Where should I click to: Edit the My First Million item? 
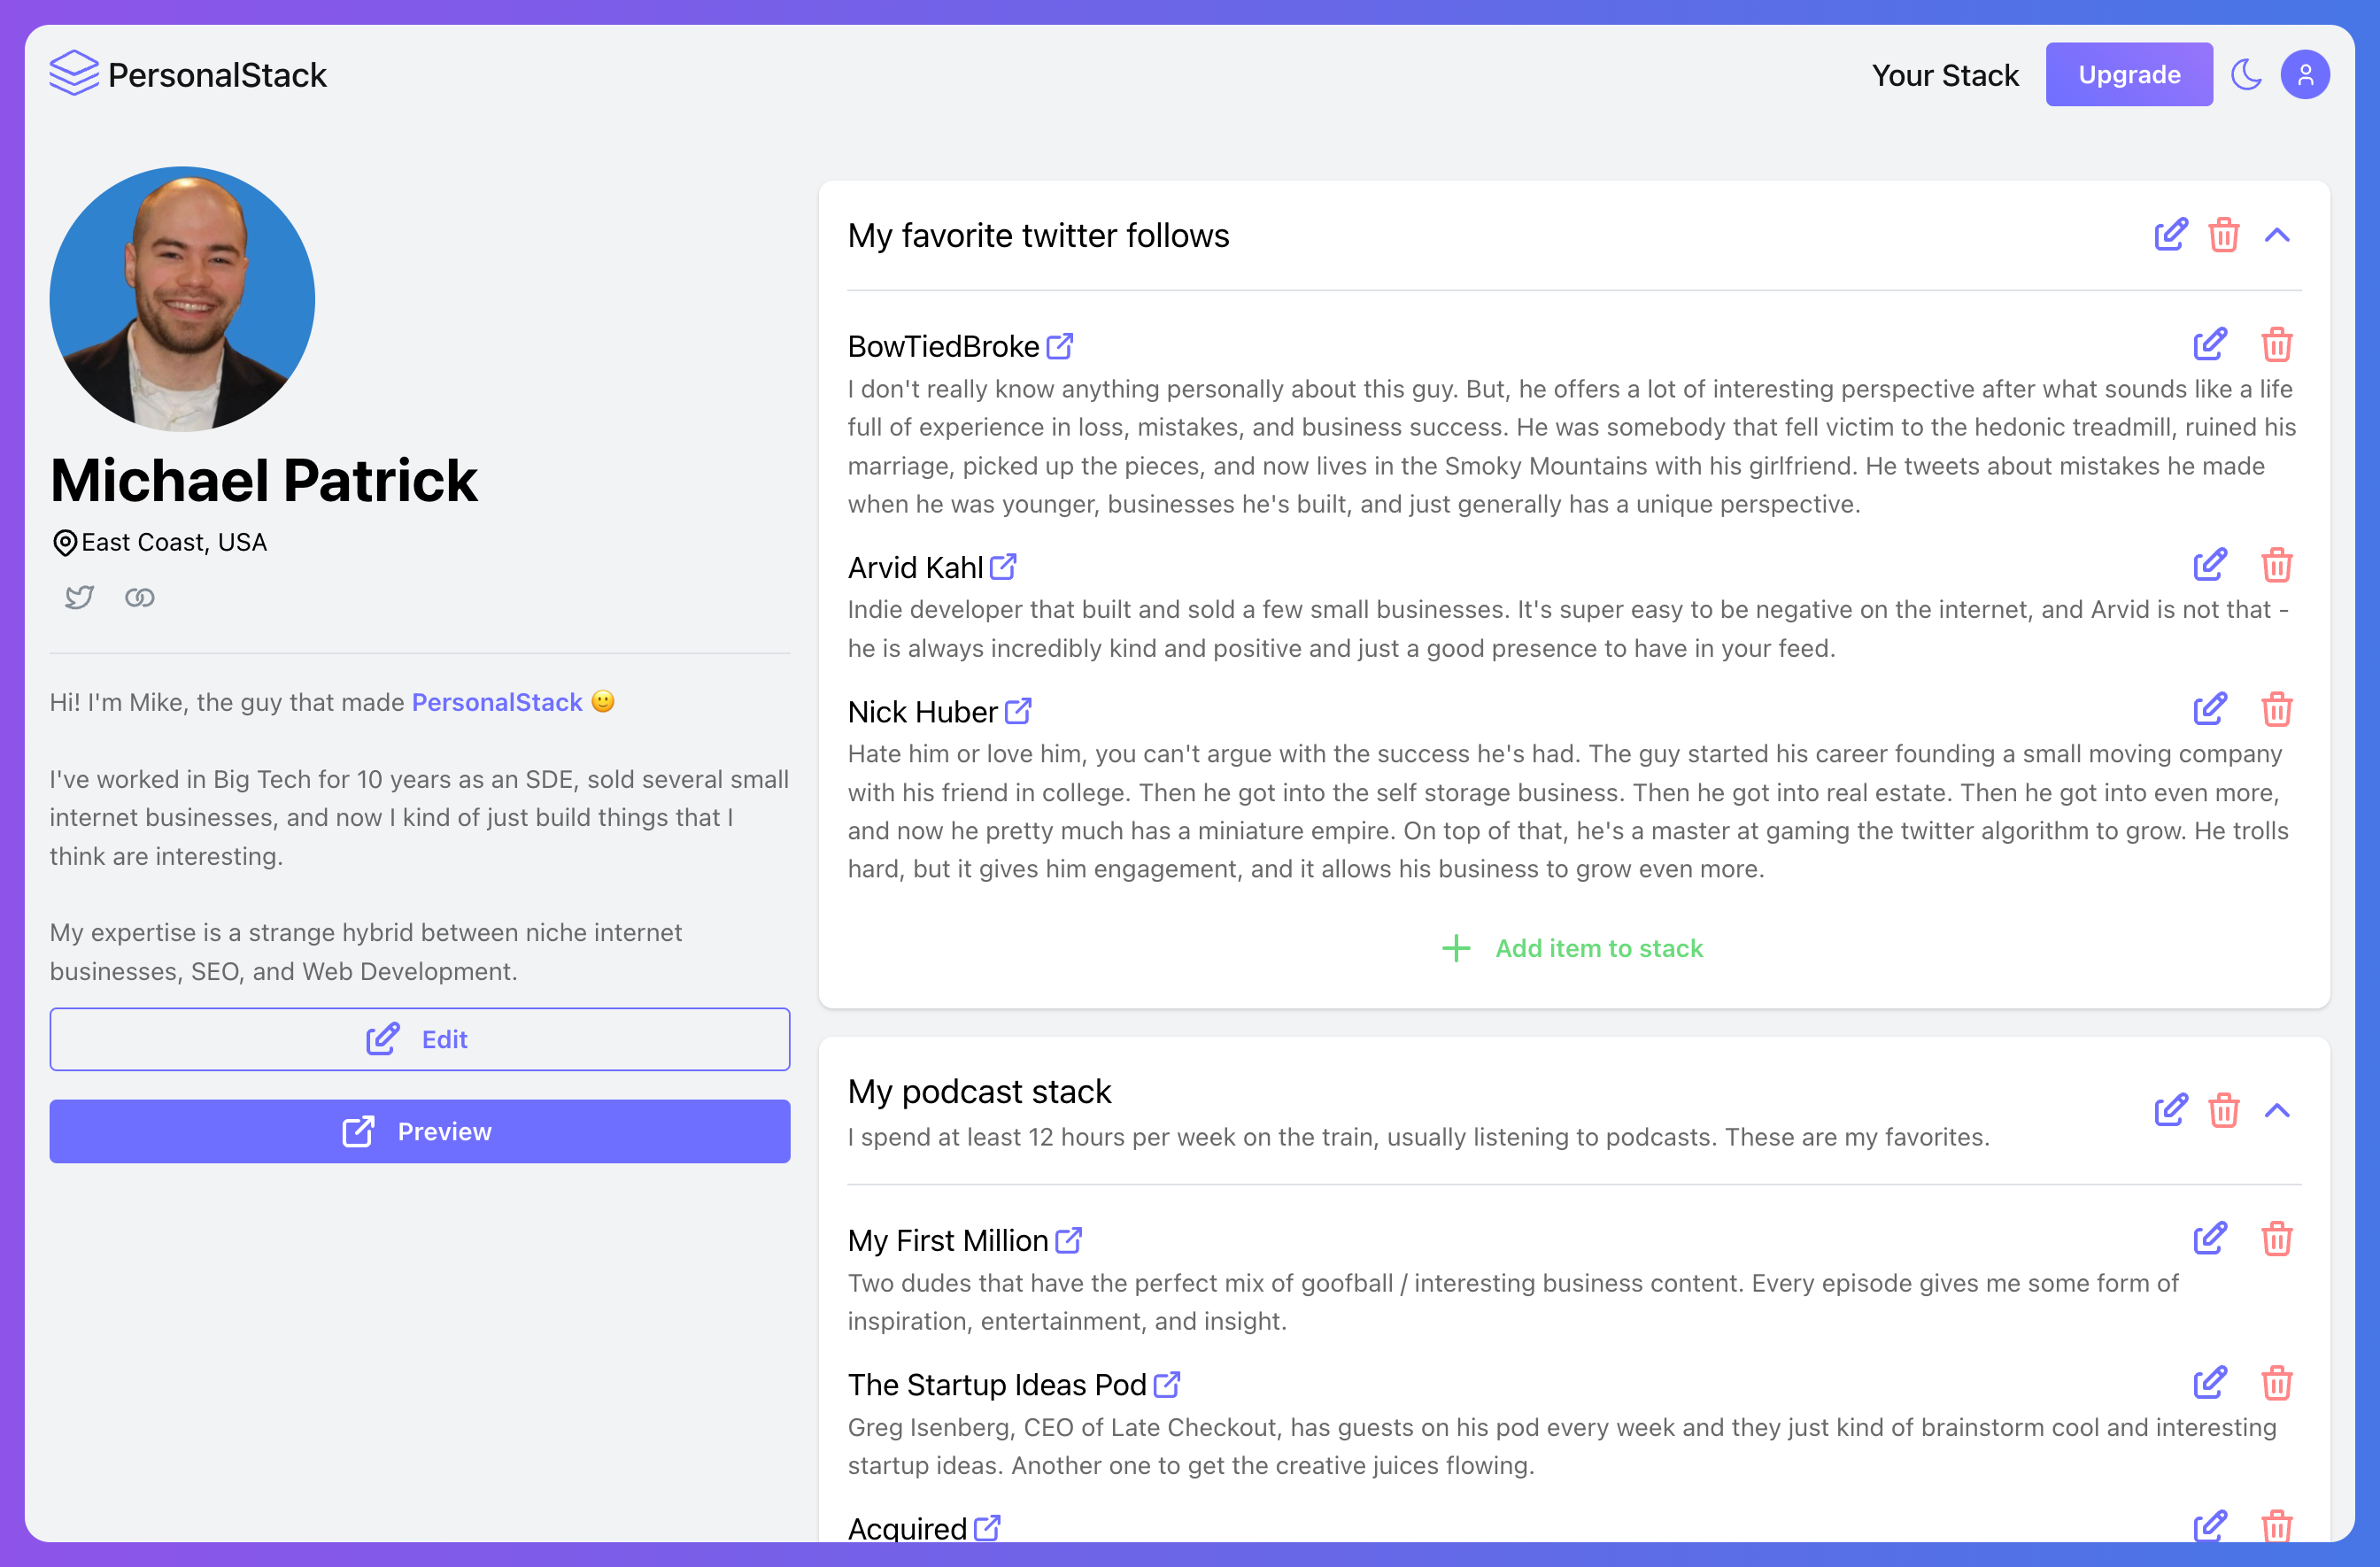tap(2210, 1238)
